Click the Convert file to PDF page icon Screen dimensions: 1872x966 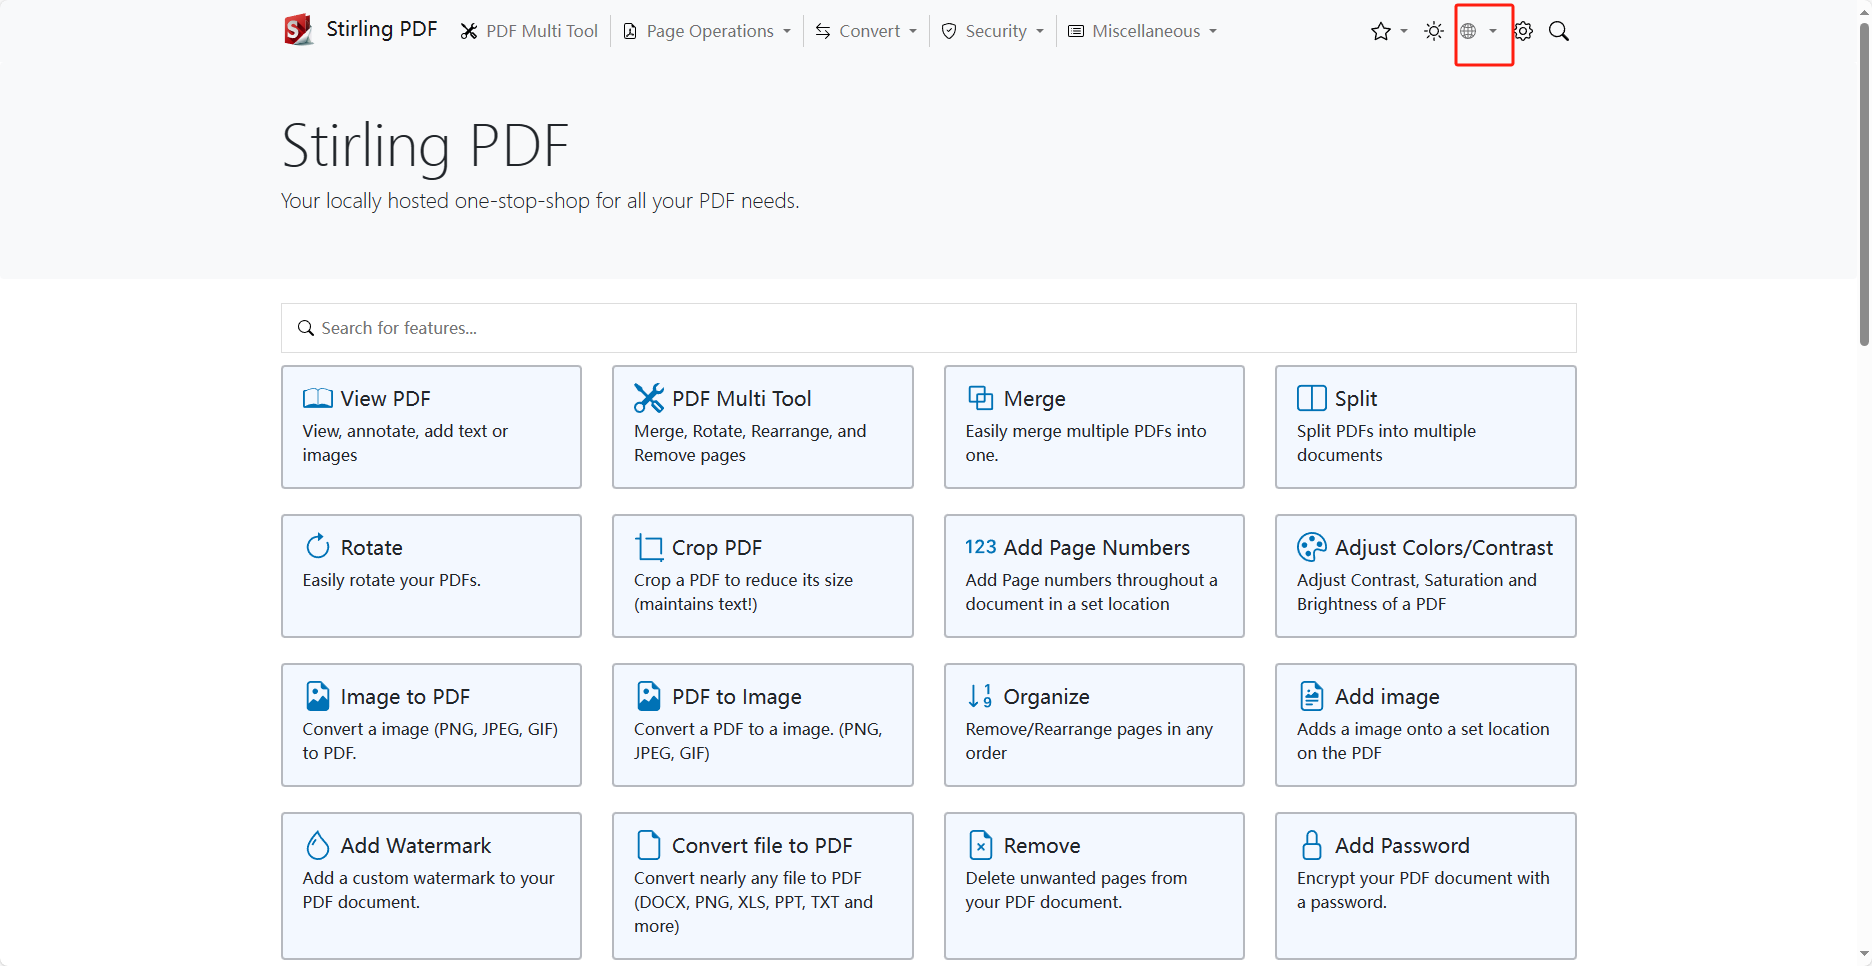649,845
